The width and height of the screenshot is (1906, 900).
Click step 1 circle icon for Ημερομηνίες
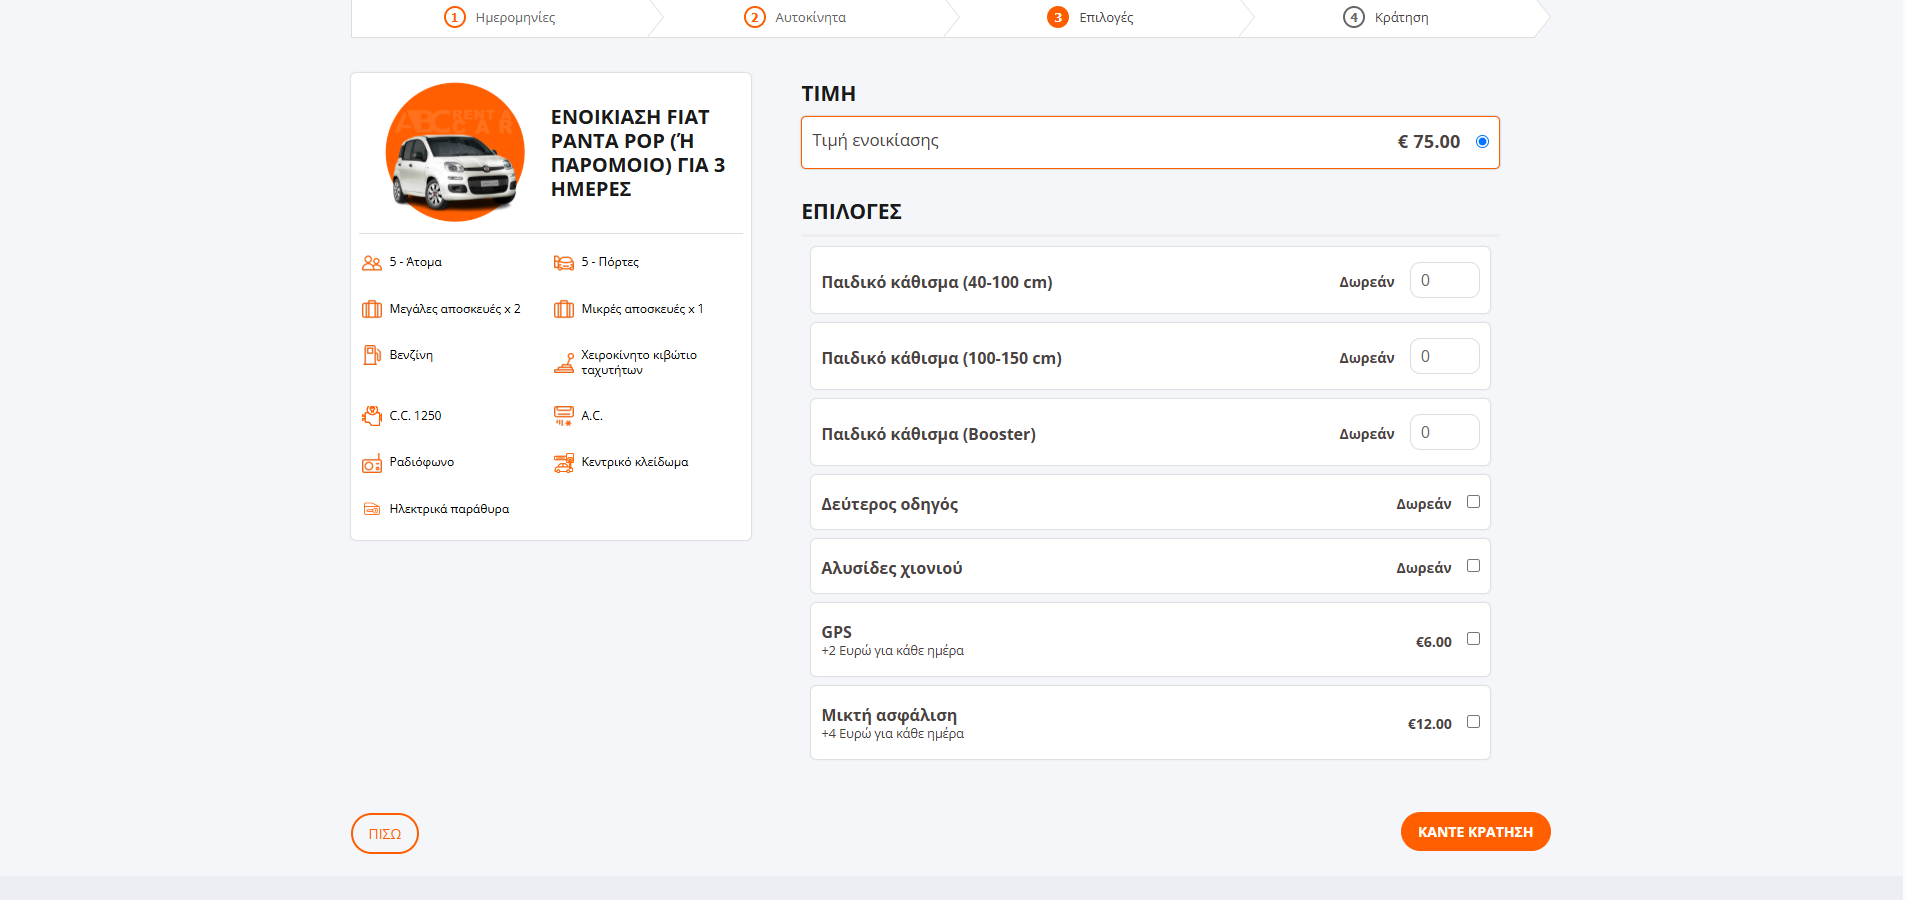click(x=455, y=17)
